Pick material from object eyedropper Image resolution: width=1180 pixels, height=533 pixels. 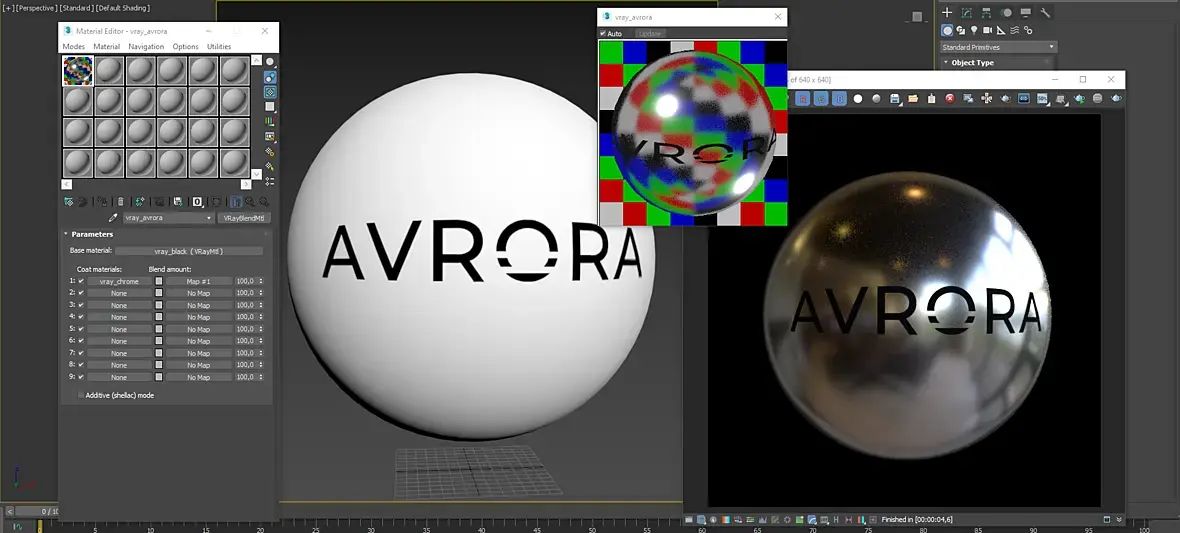[114, 218]
